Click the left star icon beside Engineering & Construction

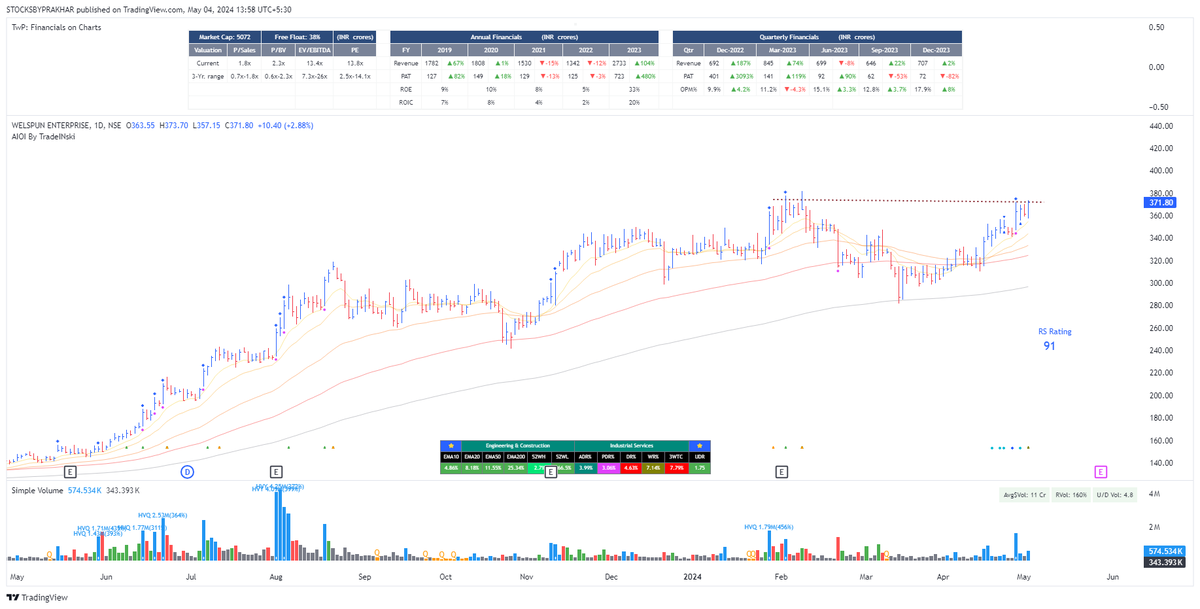[451, 446]
